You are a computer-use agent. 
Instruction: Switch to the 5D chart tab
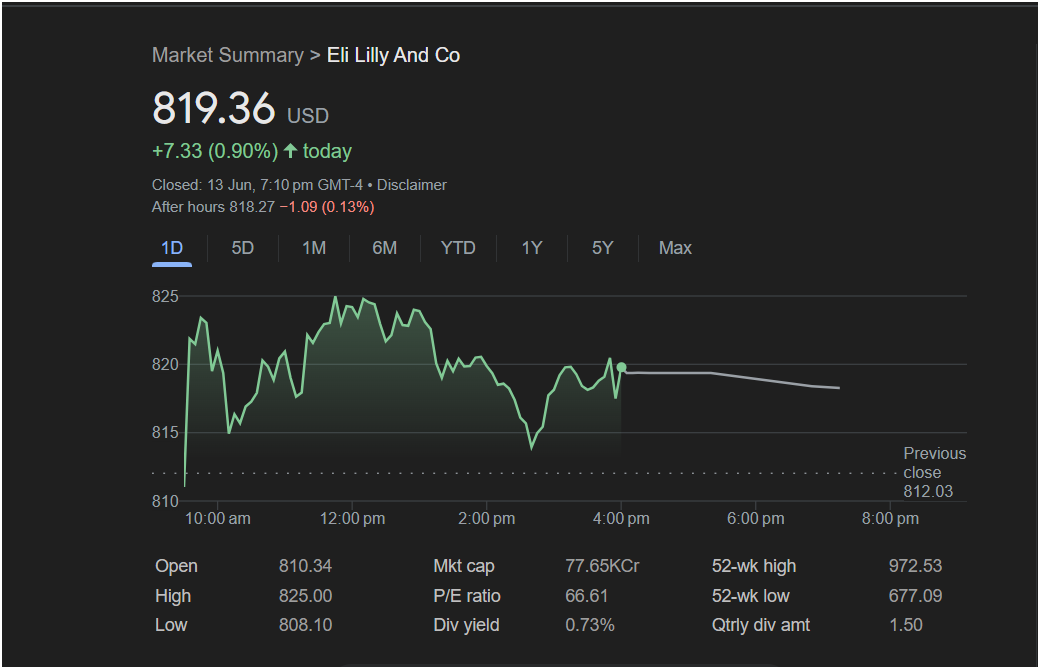point(243,249)
